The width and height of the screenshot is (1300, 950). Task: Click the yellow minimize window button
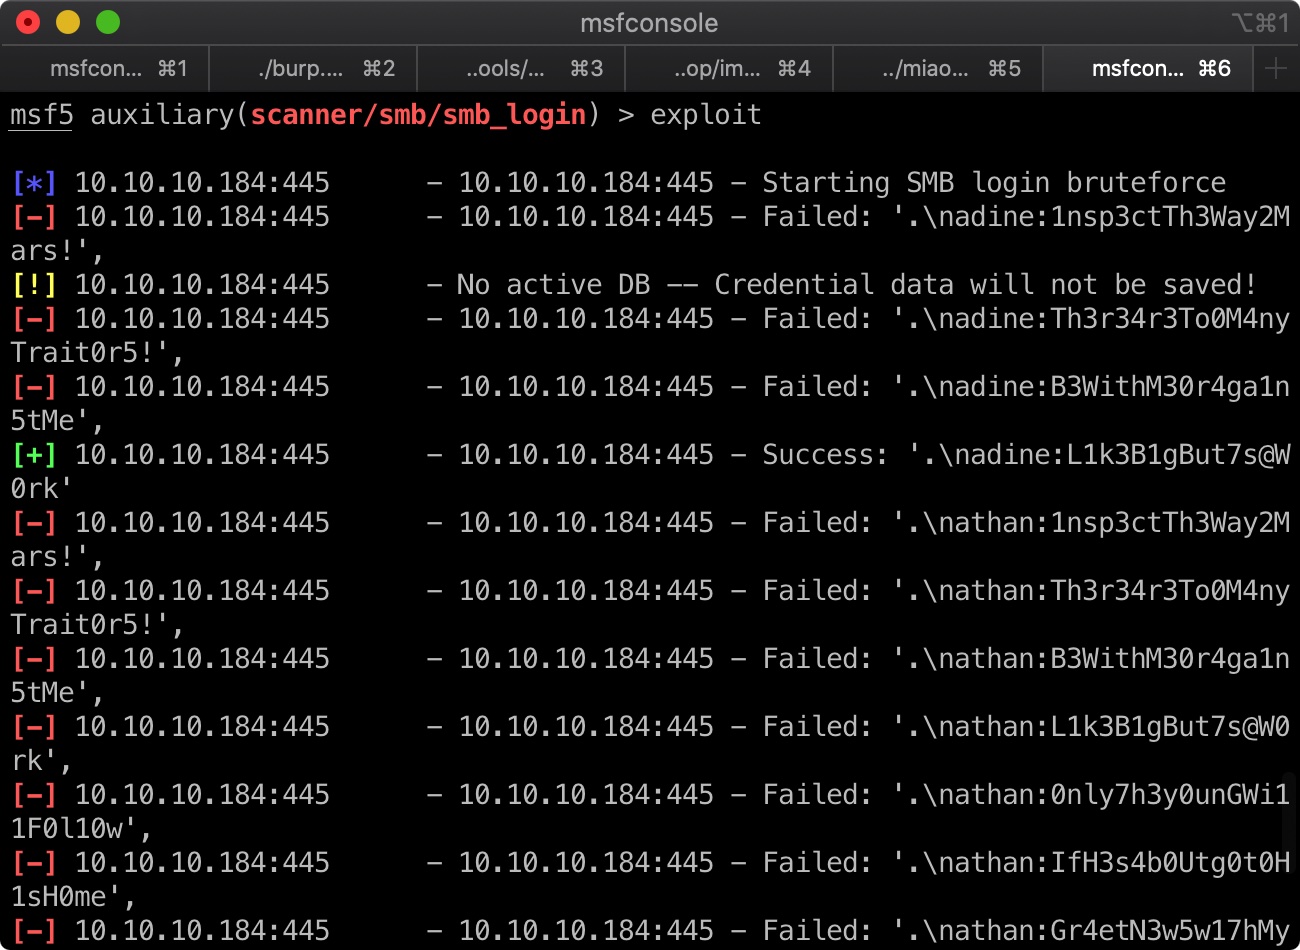click(x=68, y=22)
